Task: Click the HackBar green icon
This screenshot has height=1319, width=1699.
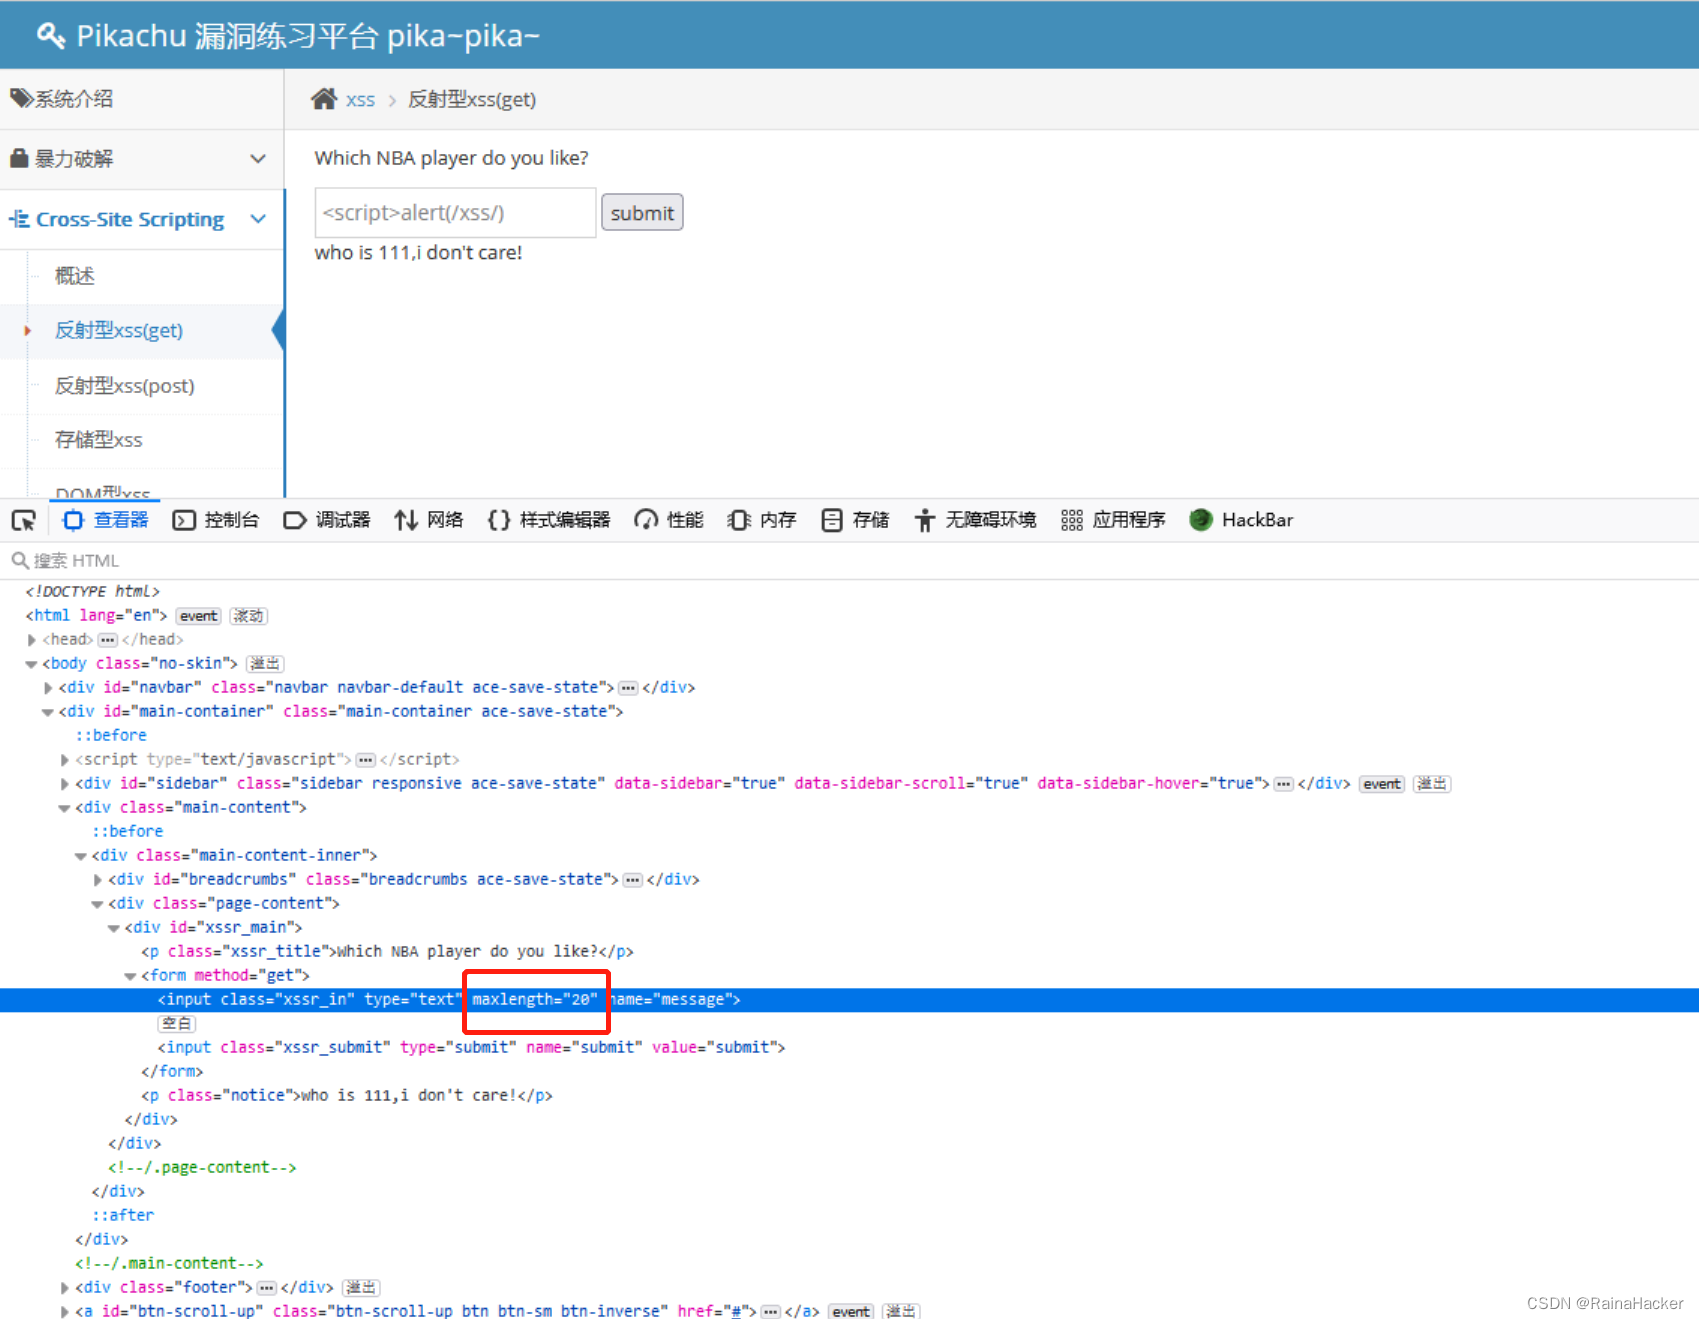Action: coord(1201,520)
